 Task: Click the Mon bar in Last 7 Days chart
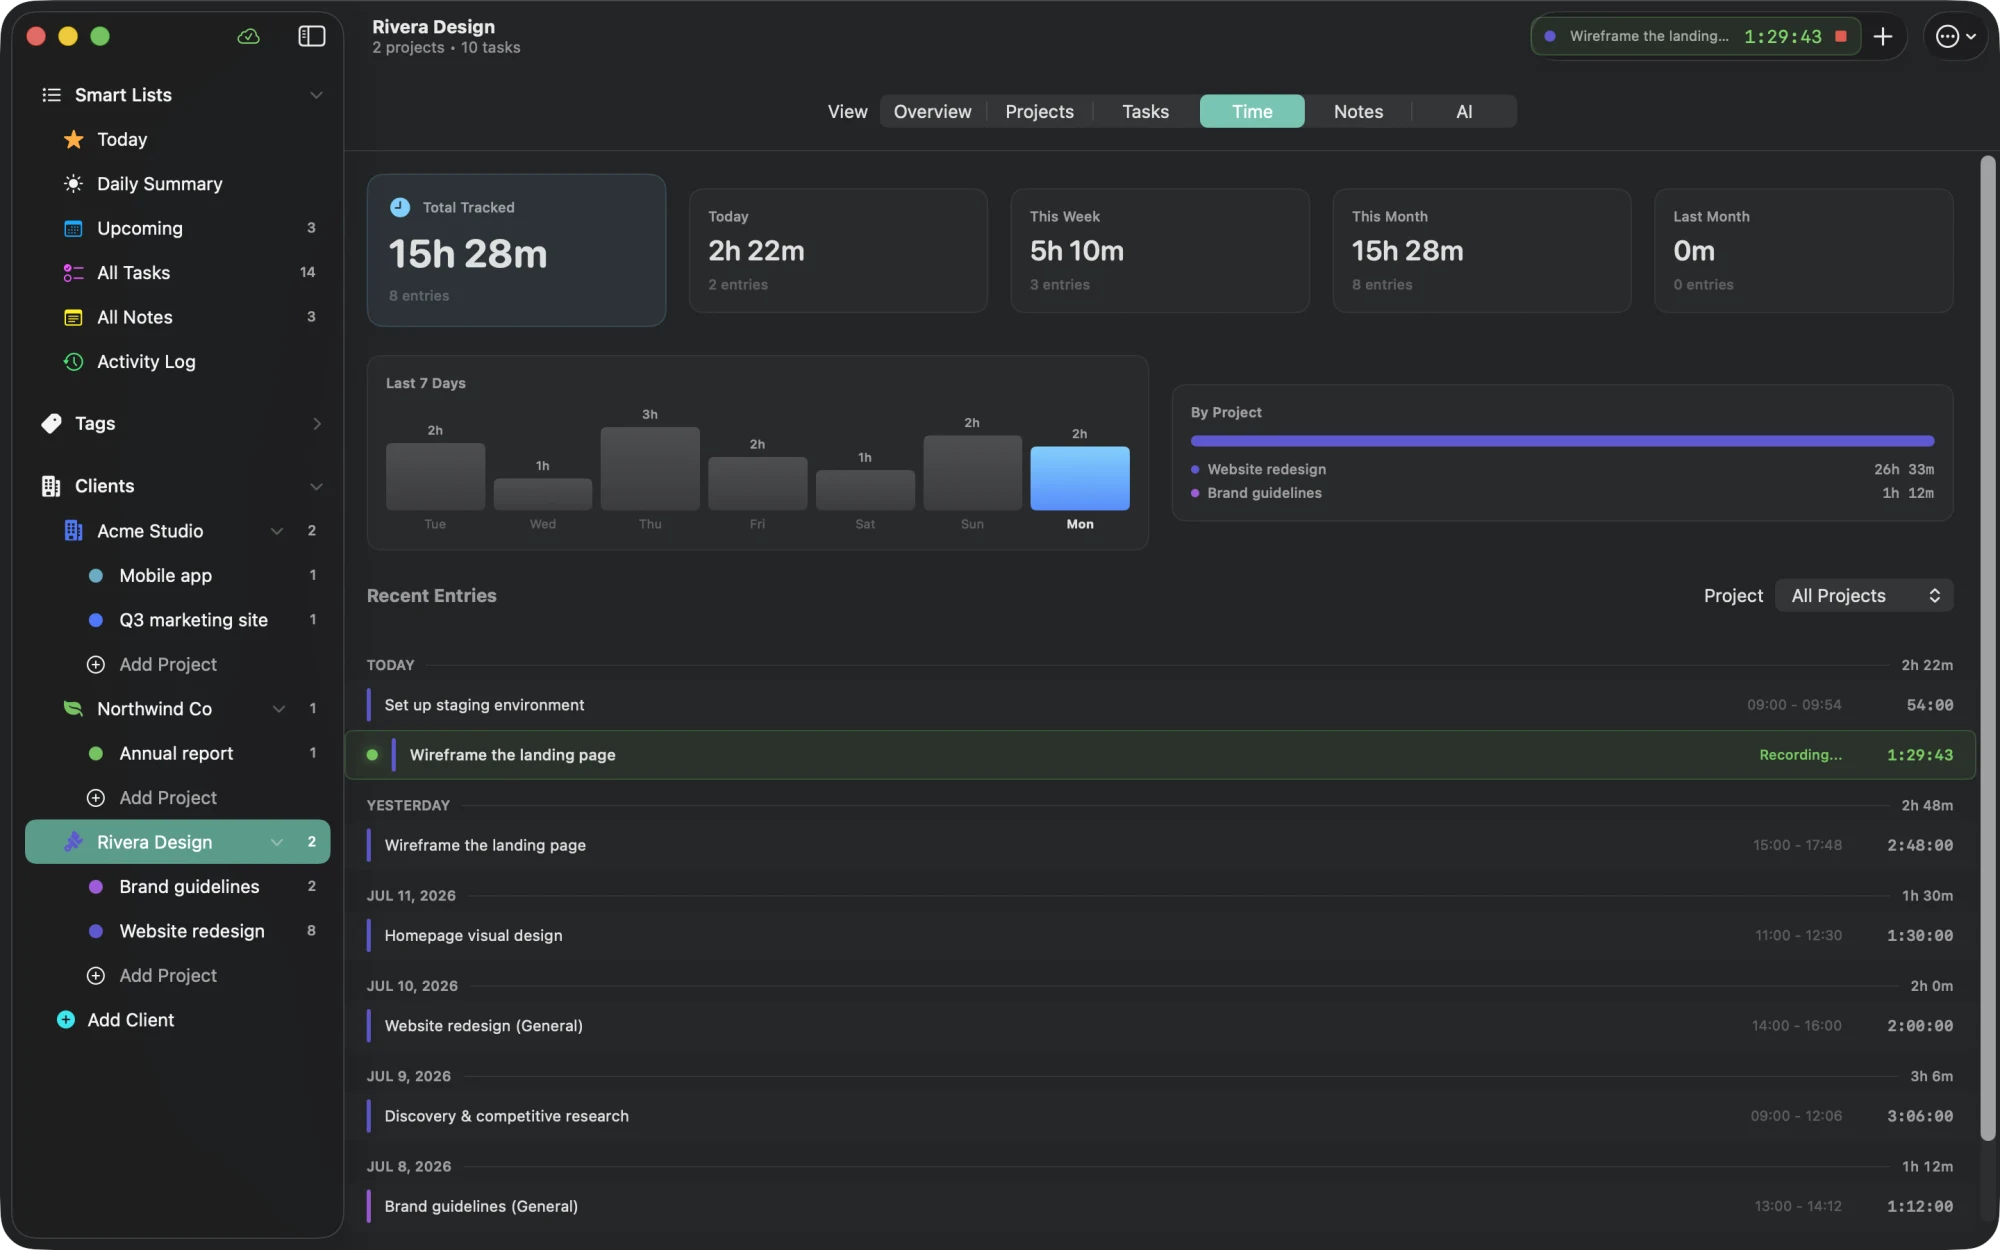click(1080, 478)
